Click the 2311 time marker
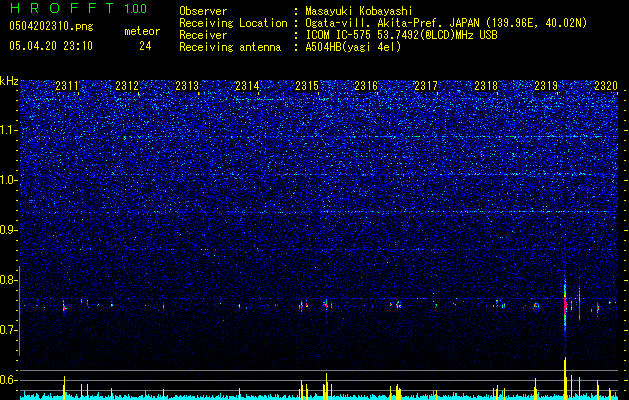This screenshot has height=400, width=629. tap(67, 85)
